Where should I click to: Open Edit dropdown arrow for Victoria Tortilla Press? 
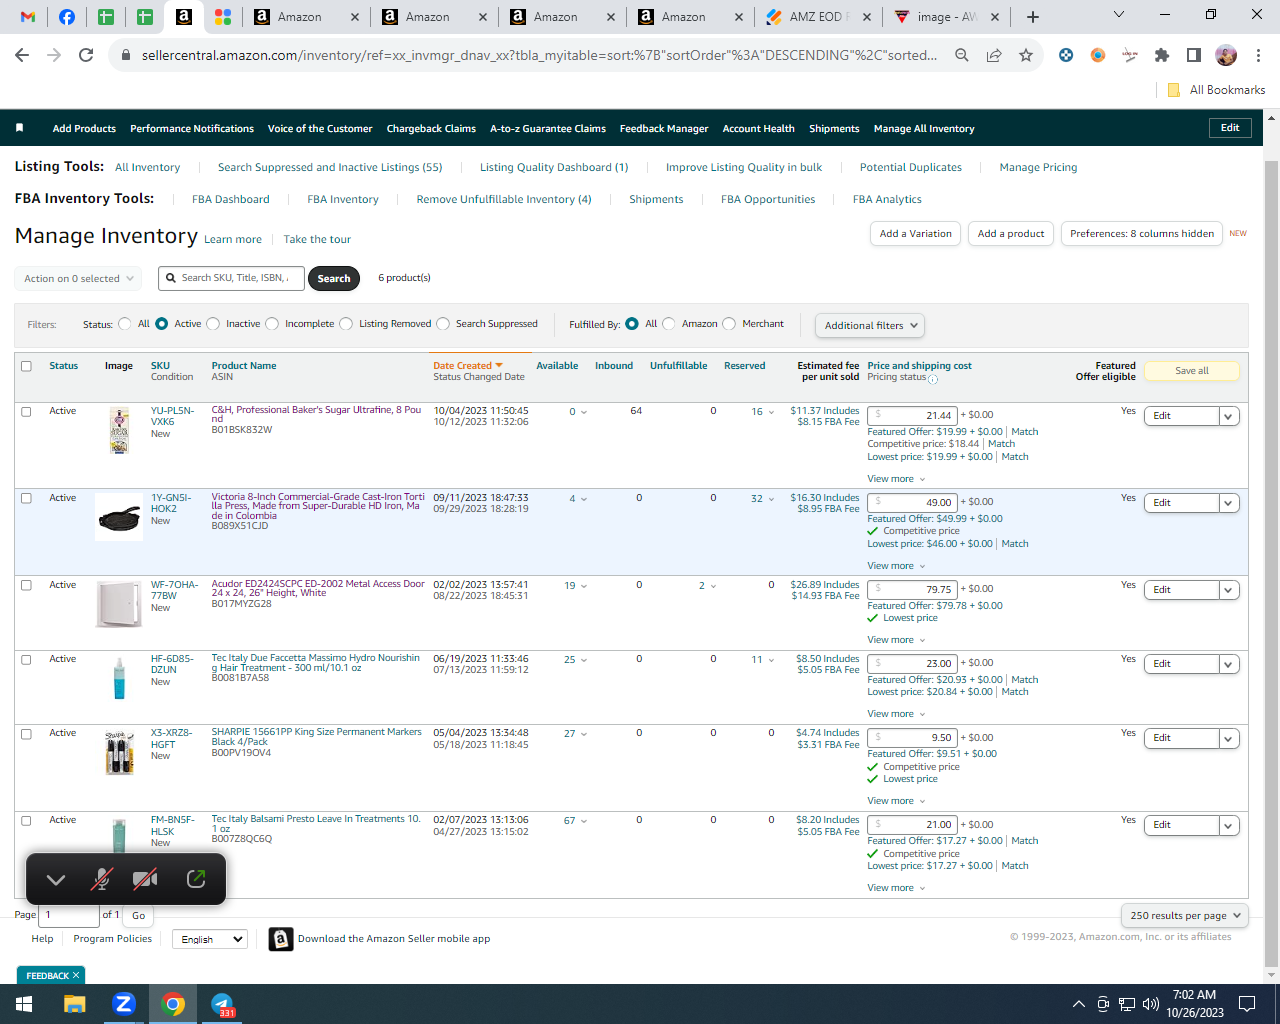[1229, 503]
